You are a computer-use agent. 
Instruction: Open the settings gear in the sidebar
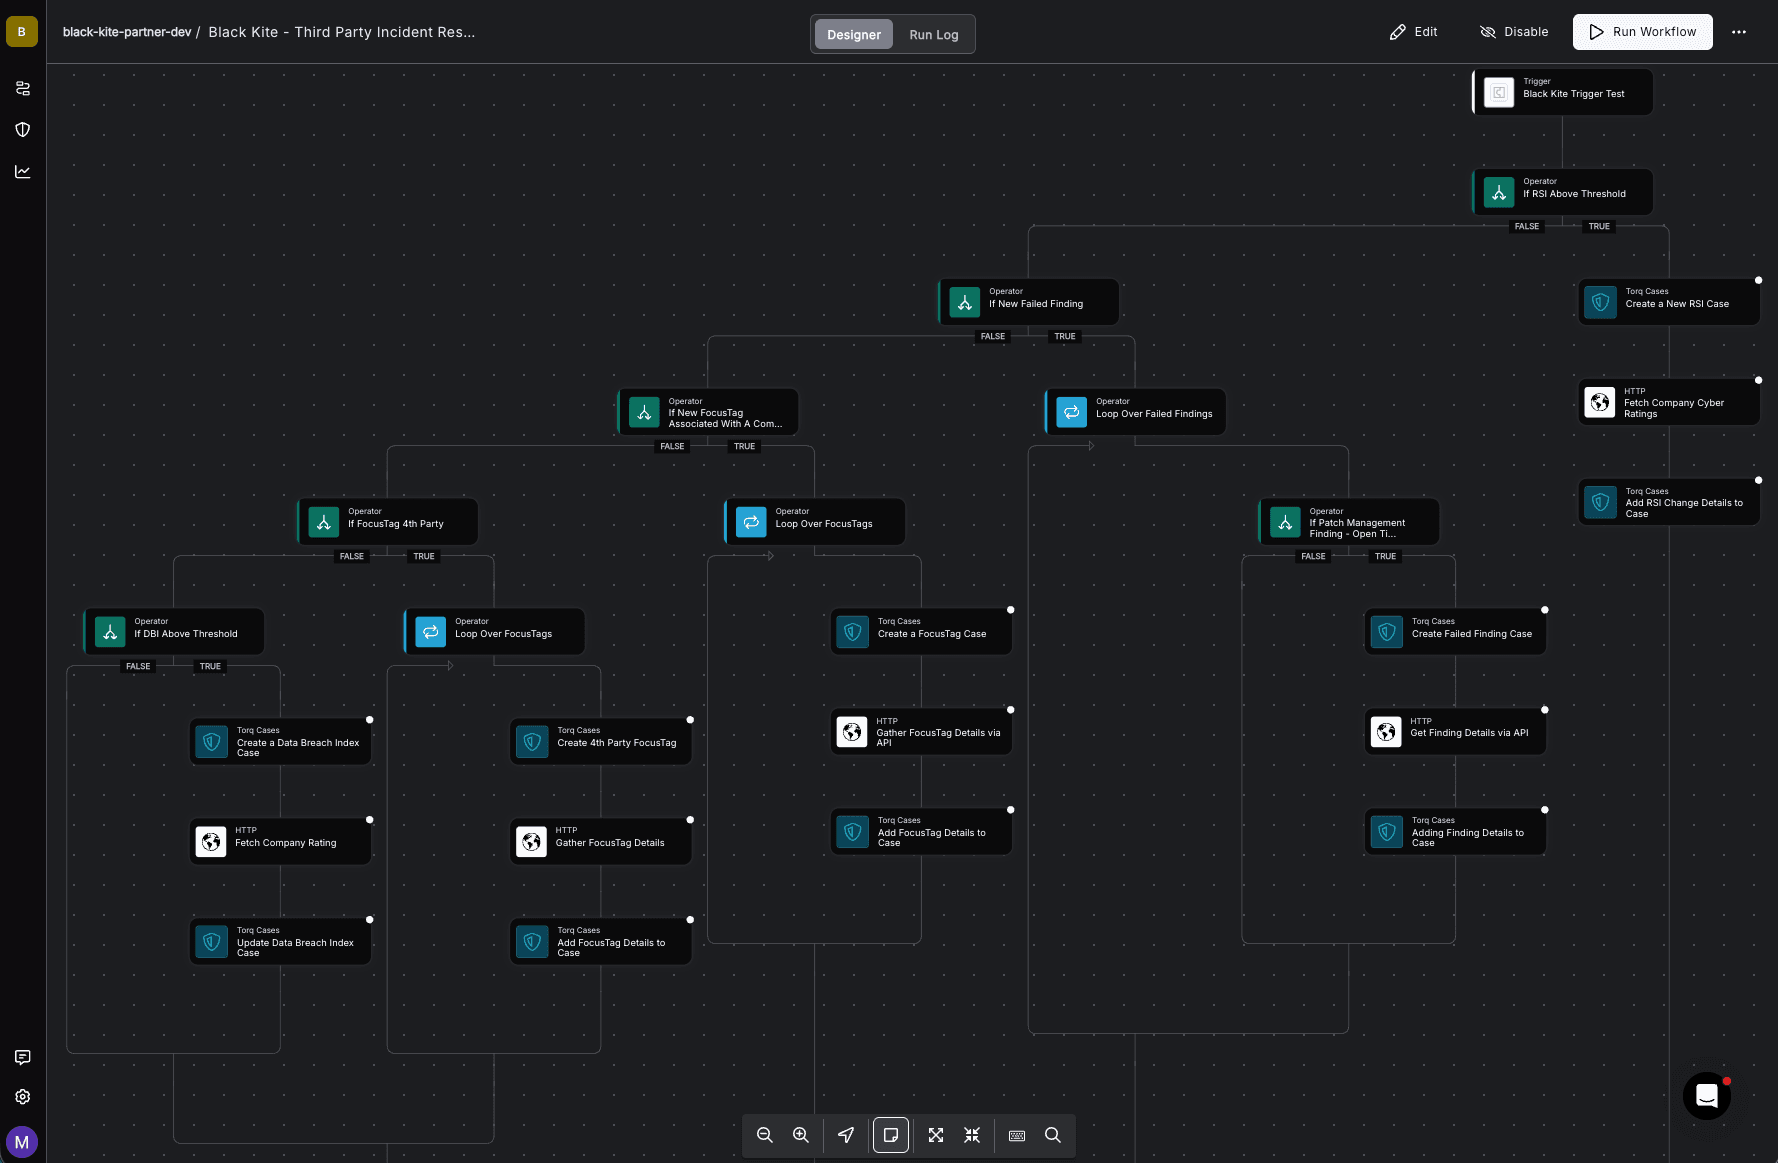point(22,1097)
